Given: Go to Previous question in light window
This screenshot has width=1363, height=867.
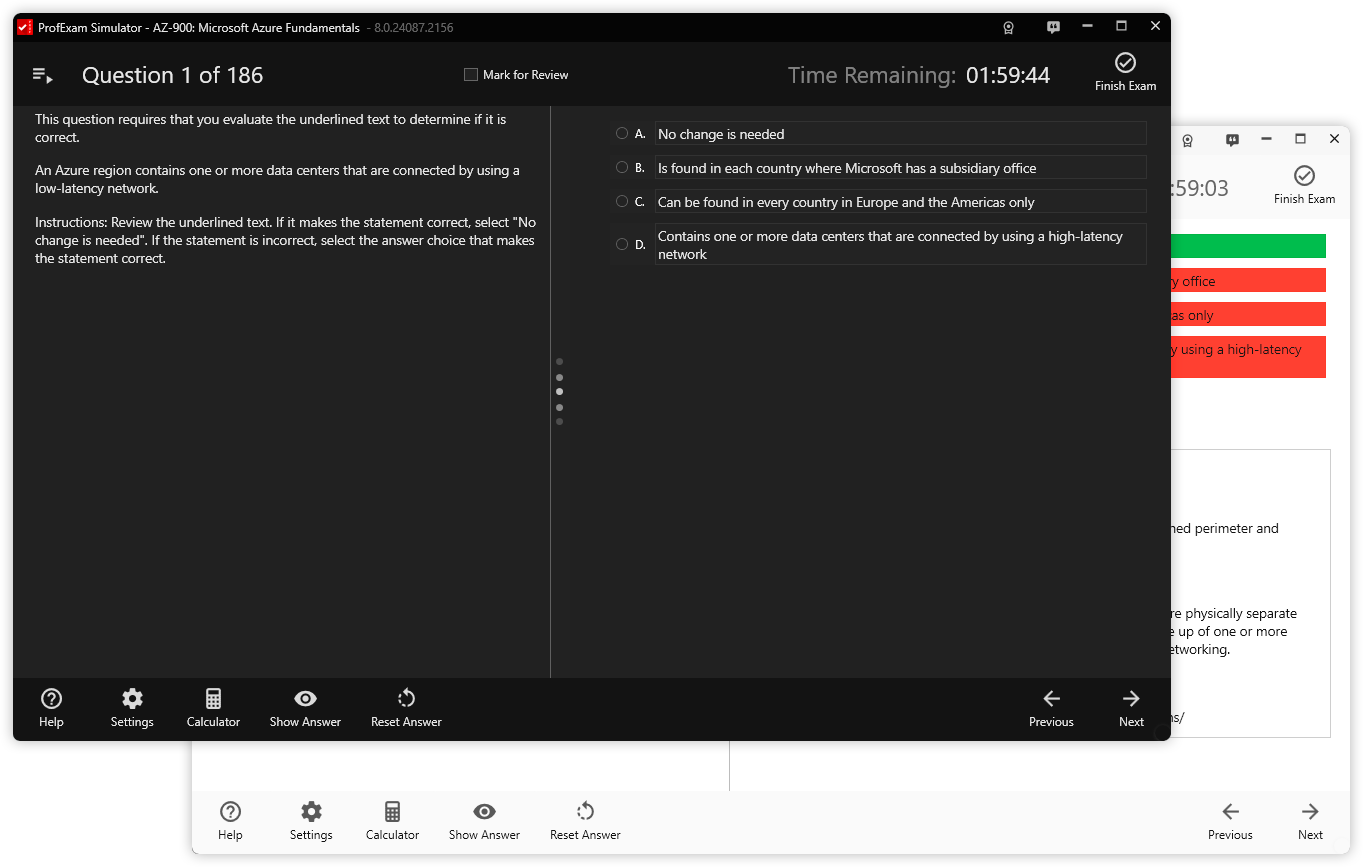Looking at the screenshot, I should 1230,821.
